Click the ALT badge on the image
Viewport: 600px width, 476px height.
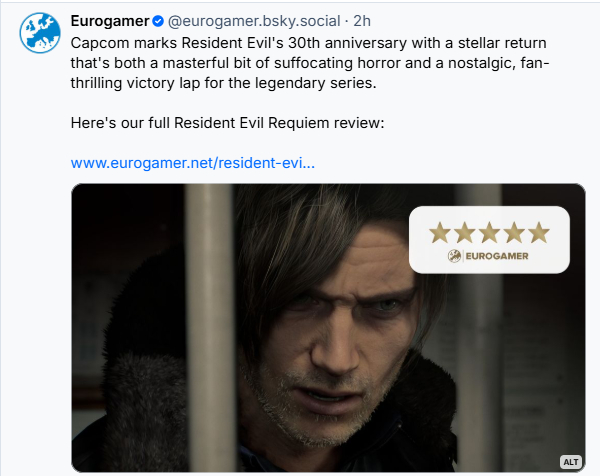571,462
